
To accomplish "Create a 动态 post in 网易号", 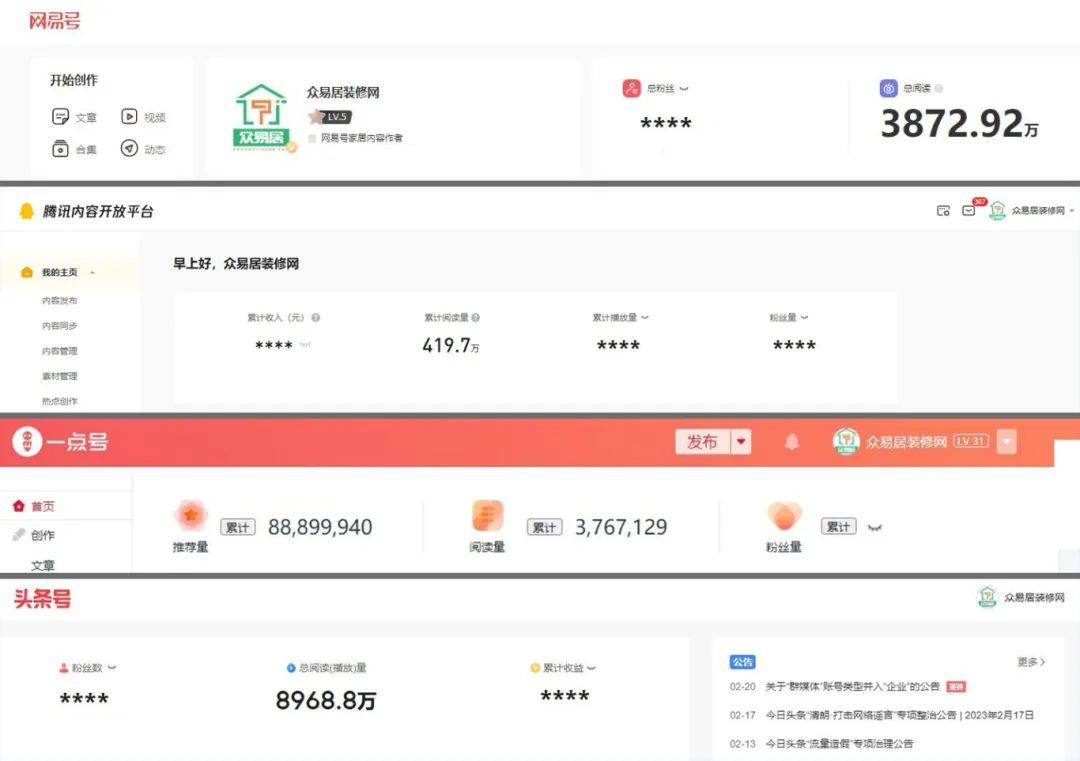I will (x=143, y=149).
